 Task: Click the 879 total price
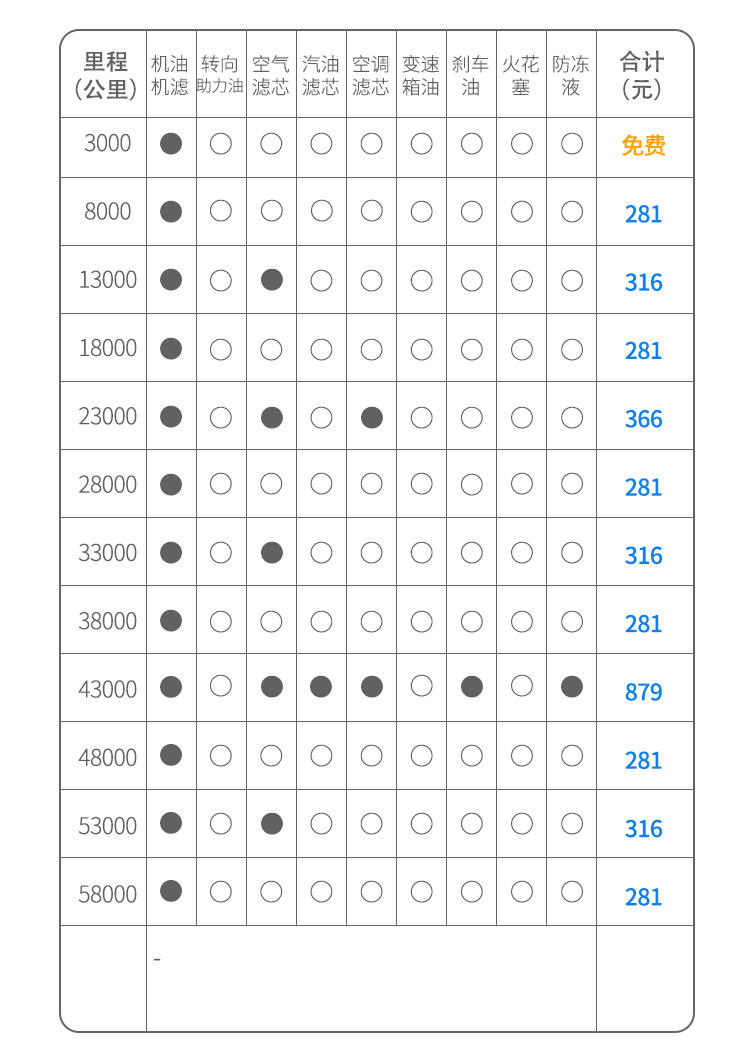(x=643, y=691)
